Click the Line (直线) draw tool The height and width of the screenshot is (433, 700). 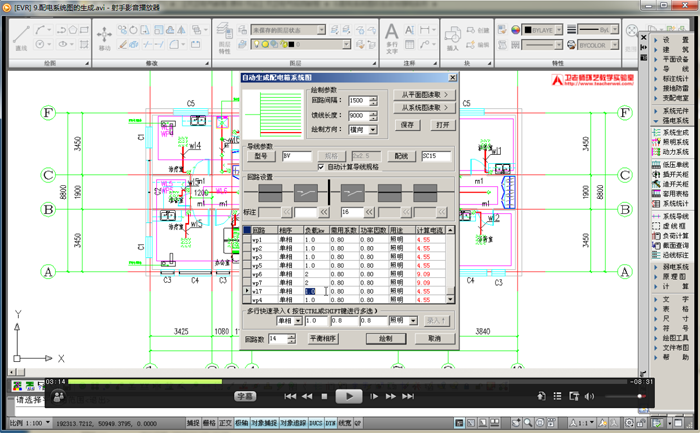pos(21,38)
